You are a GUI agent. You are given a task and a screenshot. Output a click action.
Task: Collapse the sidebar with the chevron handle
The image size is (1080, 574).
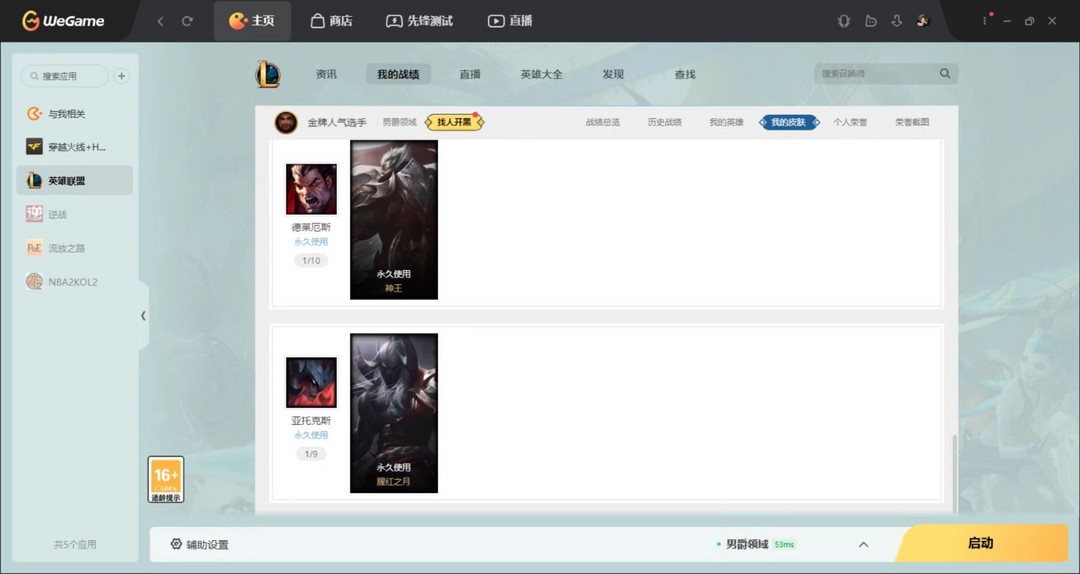143,316
